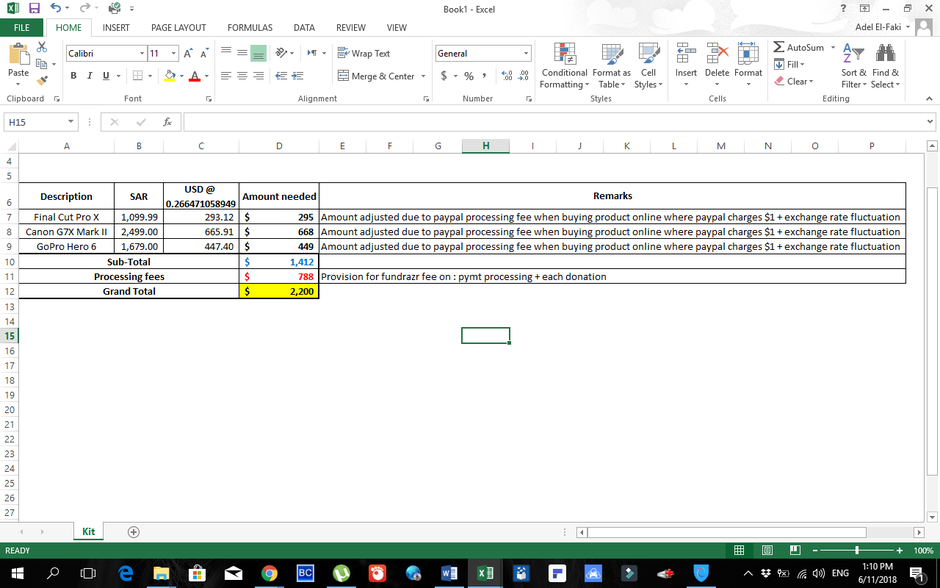Open the General number format dropdown
The width and height of the screenshot is (940, 588).
[526, 53]
